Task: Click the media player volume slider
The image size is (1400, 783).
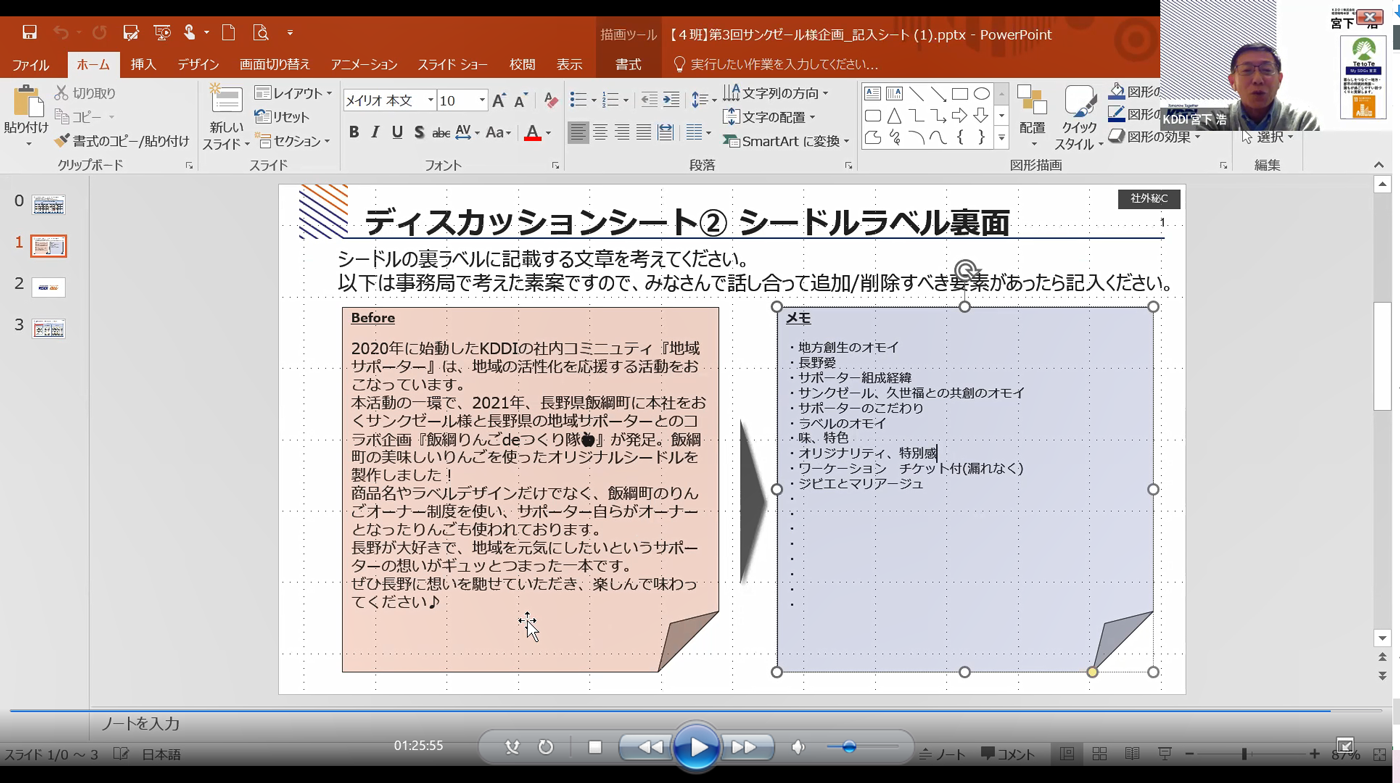Action: pos(849,747)
